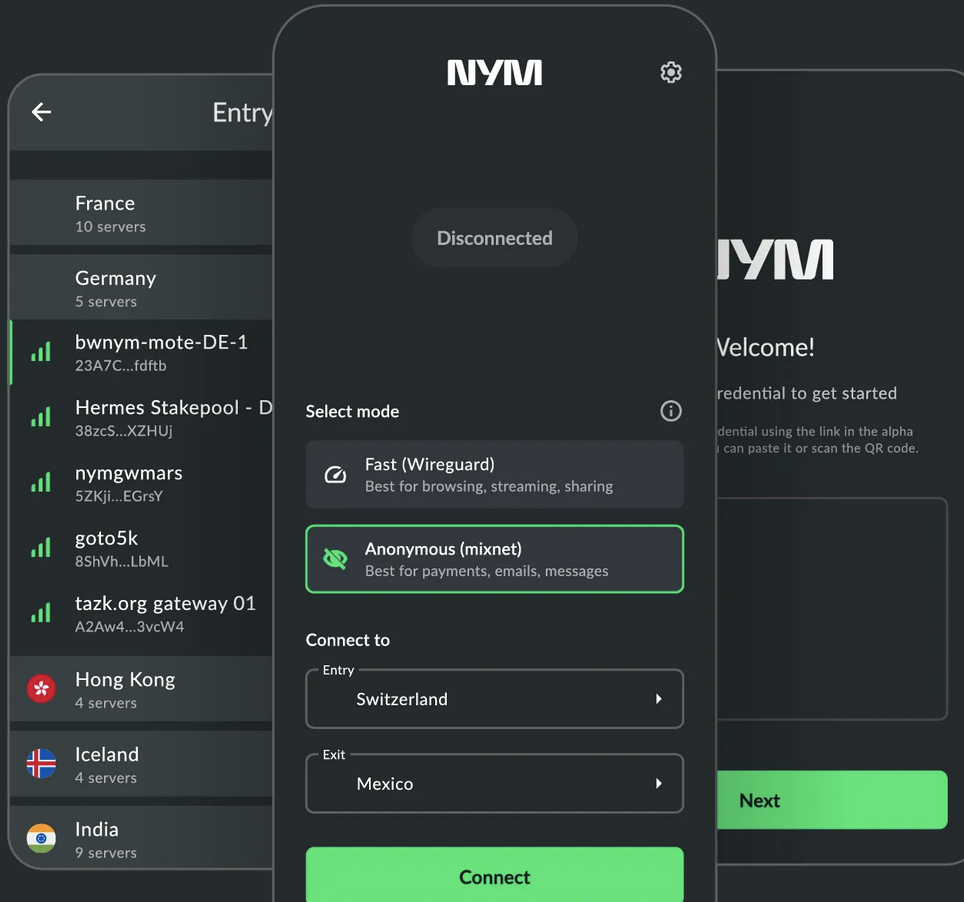Viewport: 964px width, 902px height.
Task: Click signal bars icon for goto5k
Action: pos(41,548)
